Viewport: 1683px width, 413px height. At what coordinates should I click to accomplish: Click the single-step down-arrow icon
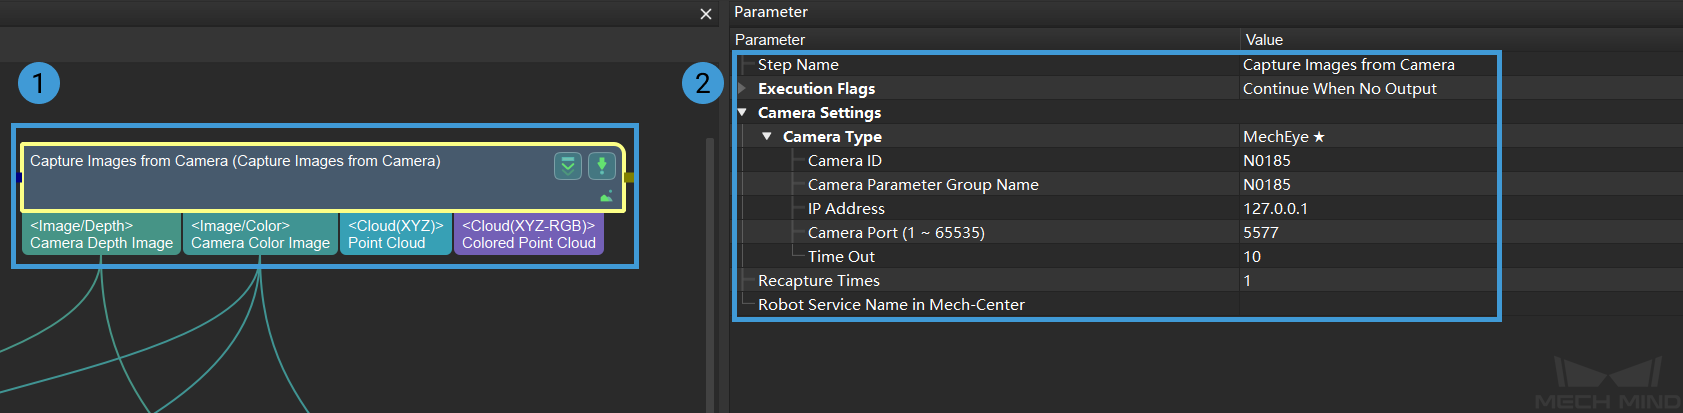click(601, 166)
